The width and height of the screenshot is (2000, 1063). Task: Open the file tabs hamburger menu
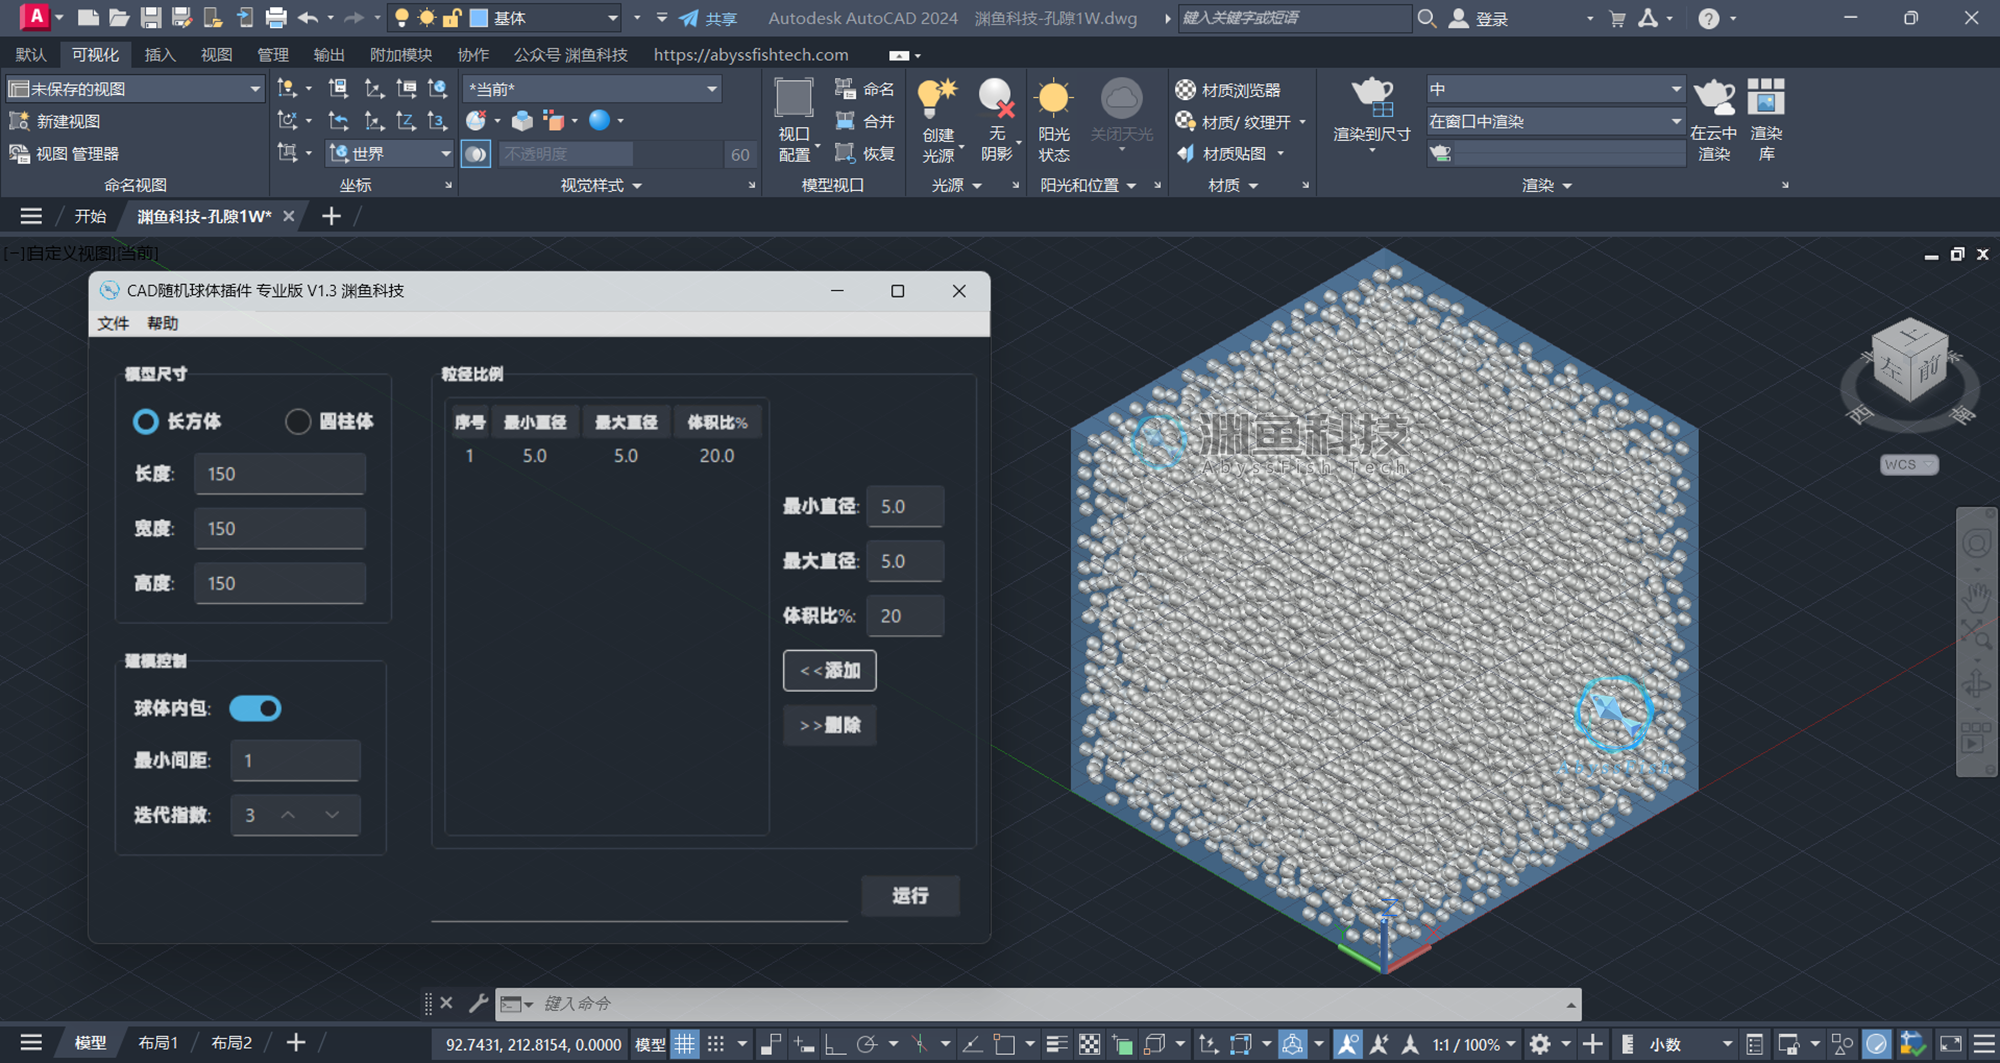point(31,216)
